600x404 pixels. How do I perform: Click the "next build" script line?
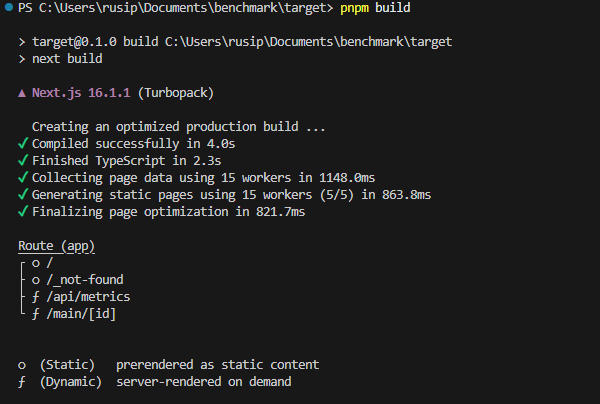65,59
